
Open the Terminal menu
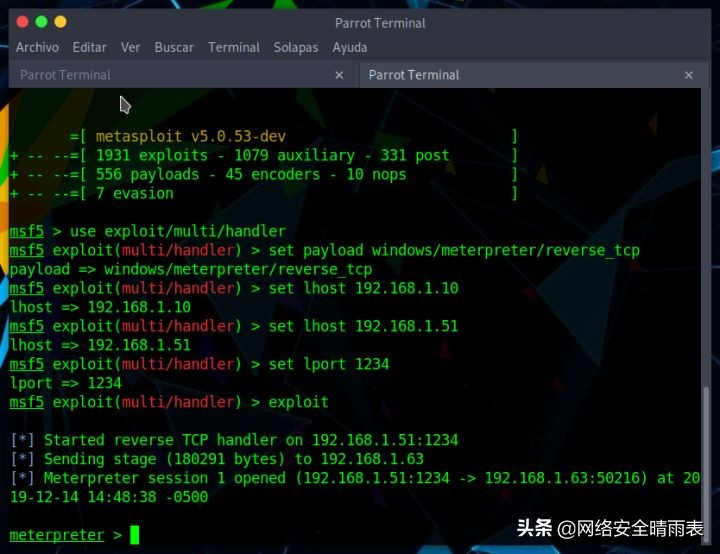pos(234,47)
